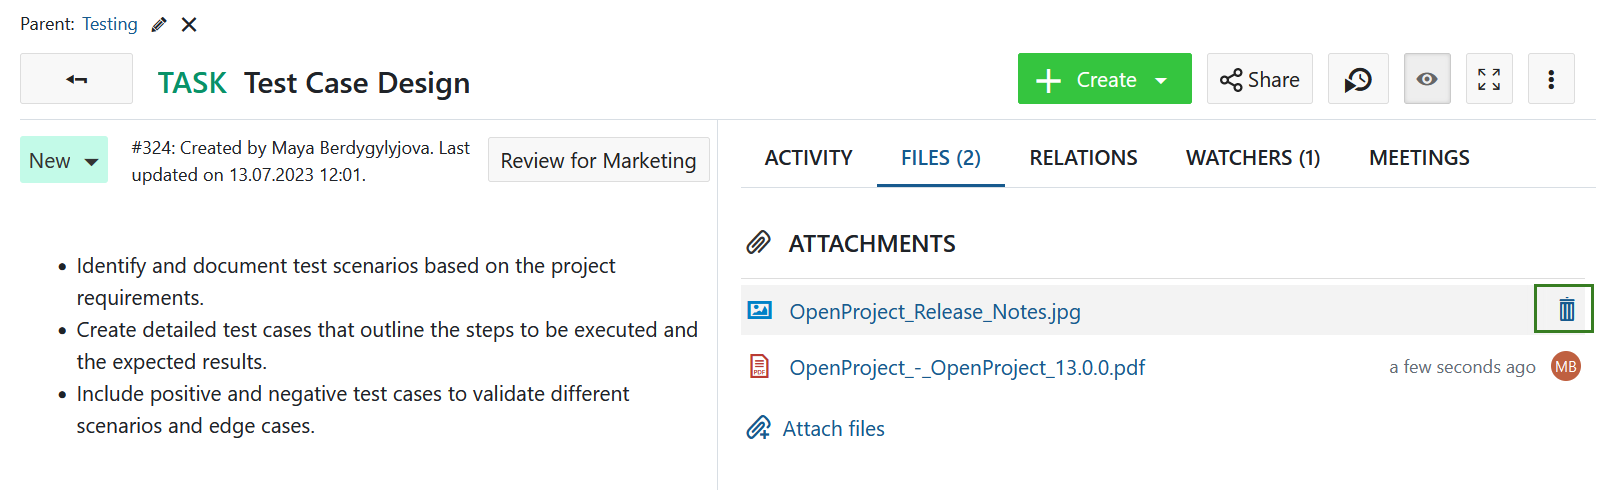This screenshot has width=1599, height=490.
Task: Click the Share button
Action: click(x=1259, y=79)
